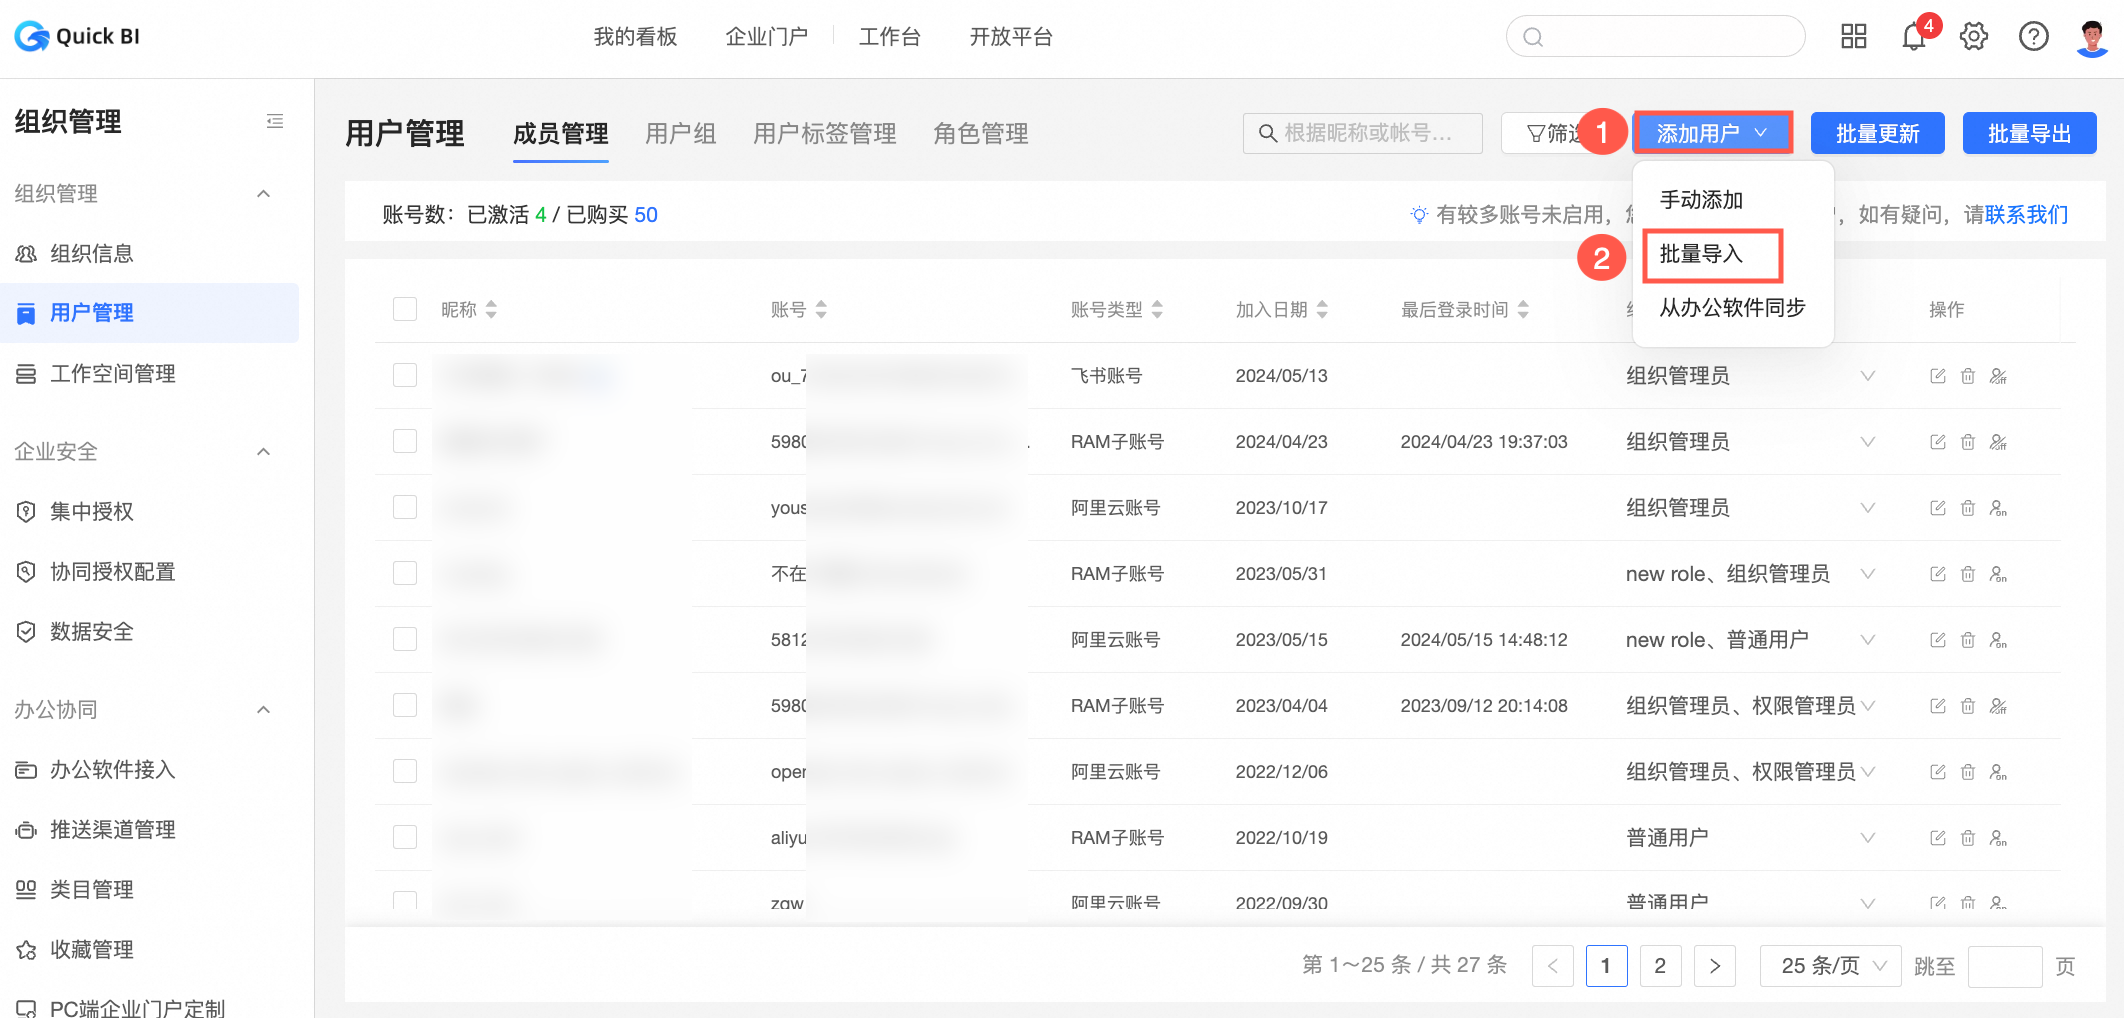Edit the user joined 2022/12/06
This screenshot has height=1018, width=2124.
[x=1938, y=772]
